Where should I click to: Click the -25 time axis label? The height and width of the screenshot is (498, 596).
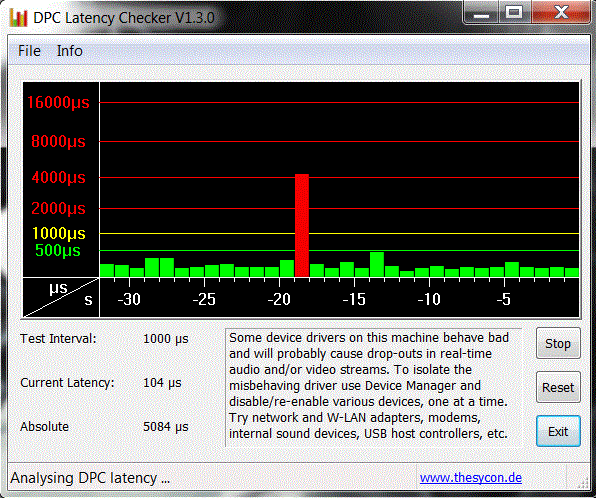pyautogui.click(x=204, y=300)
